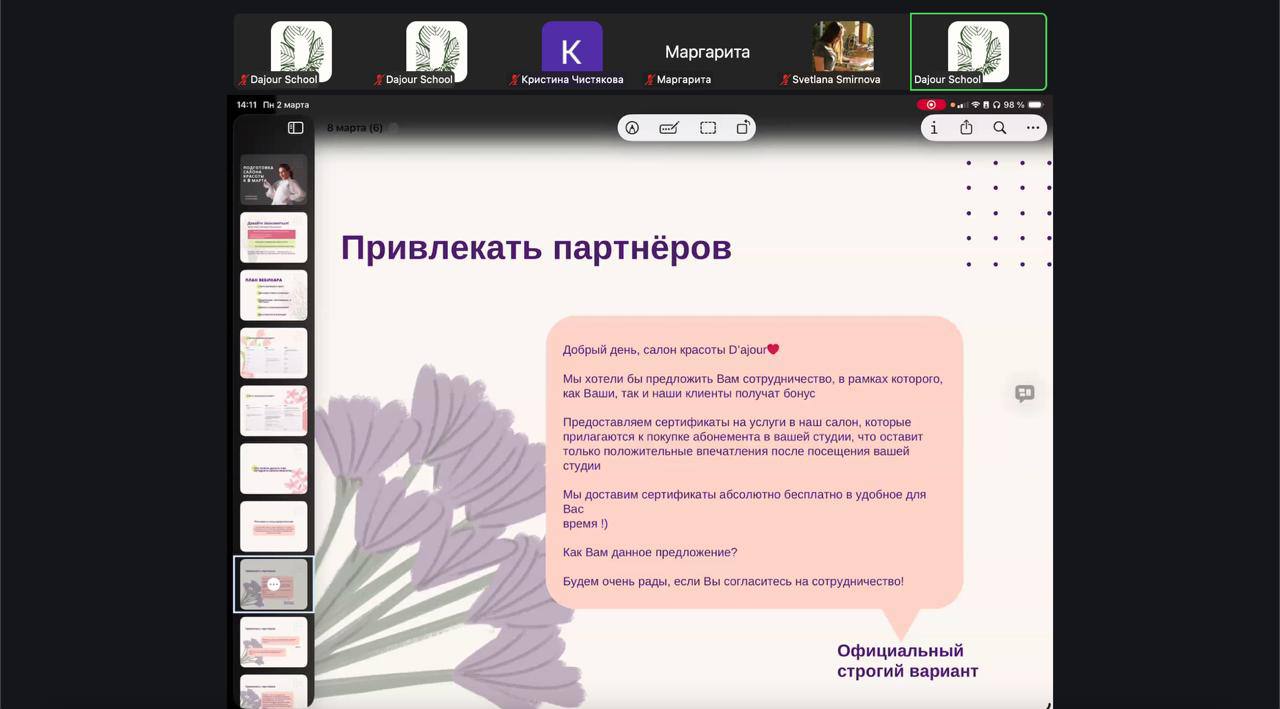Select the Markup pen tool

click(632, 128)
